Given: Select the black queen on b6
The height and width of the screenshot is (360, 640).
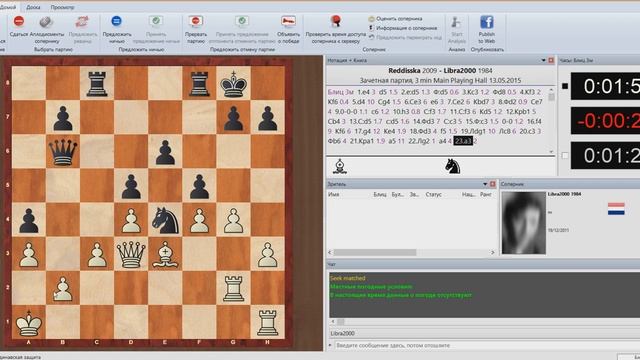Looking at the screenshot, I should (63, 151).
